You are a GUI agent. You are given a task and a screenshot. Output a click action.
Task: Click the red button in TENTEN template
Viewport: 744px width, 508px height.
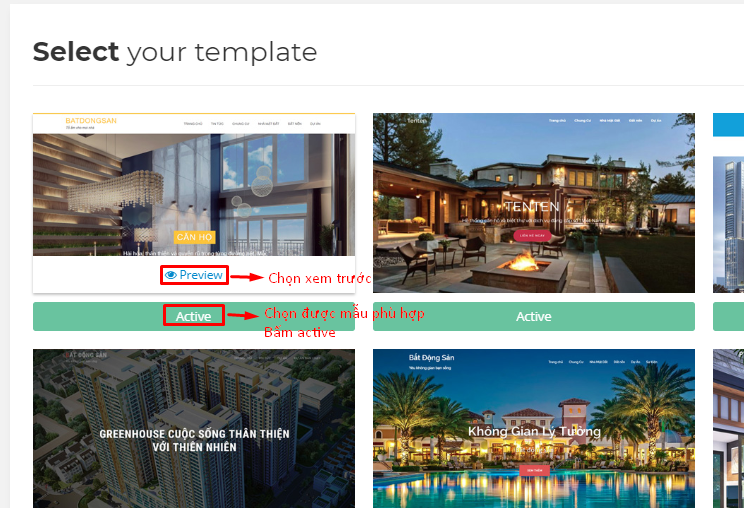click(x=532, y=235)
